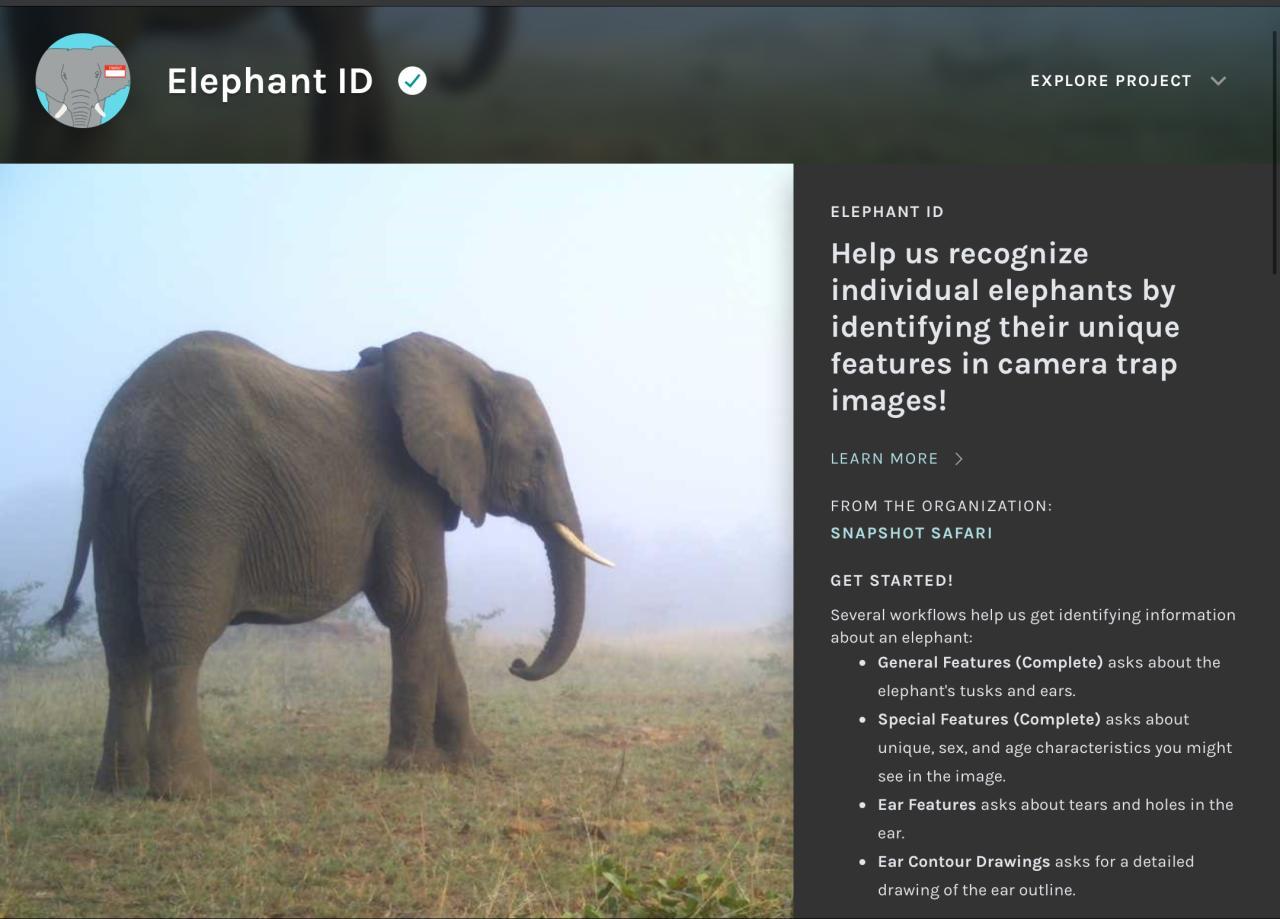Viewport: 1280px width, 919px height.
Task: Select the Ear Contour Drawings workflow text
Action: (964, 861)
